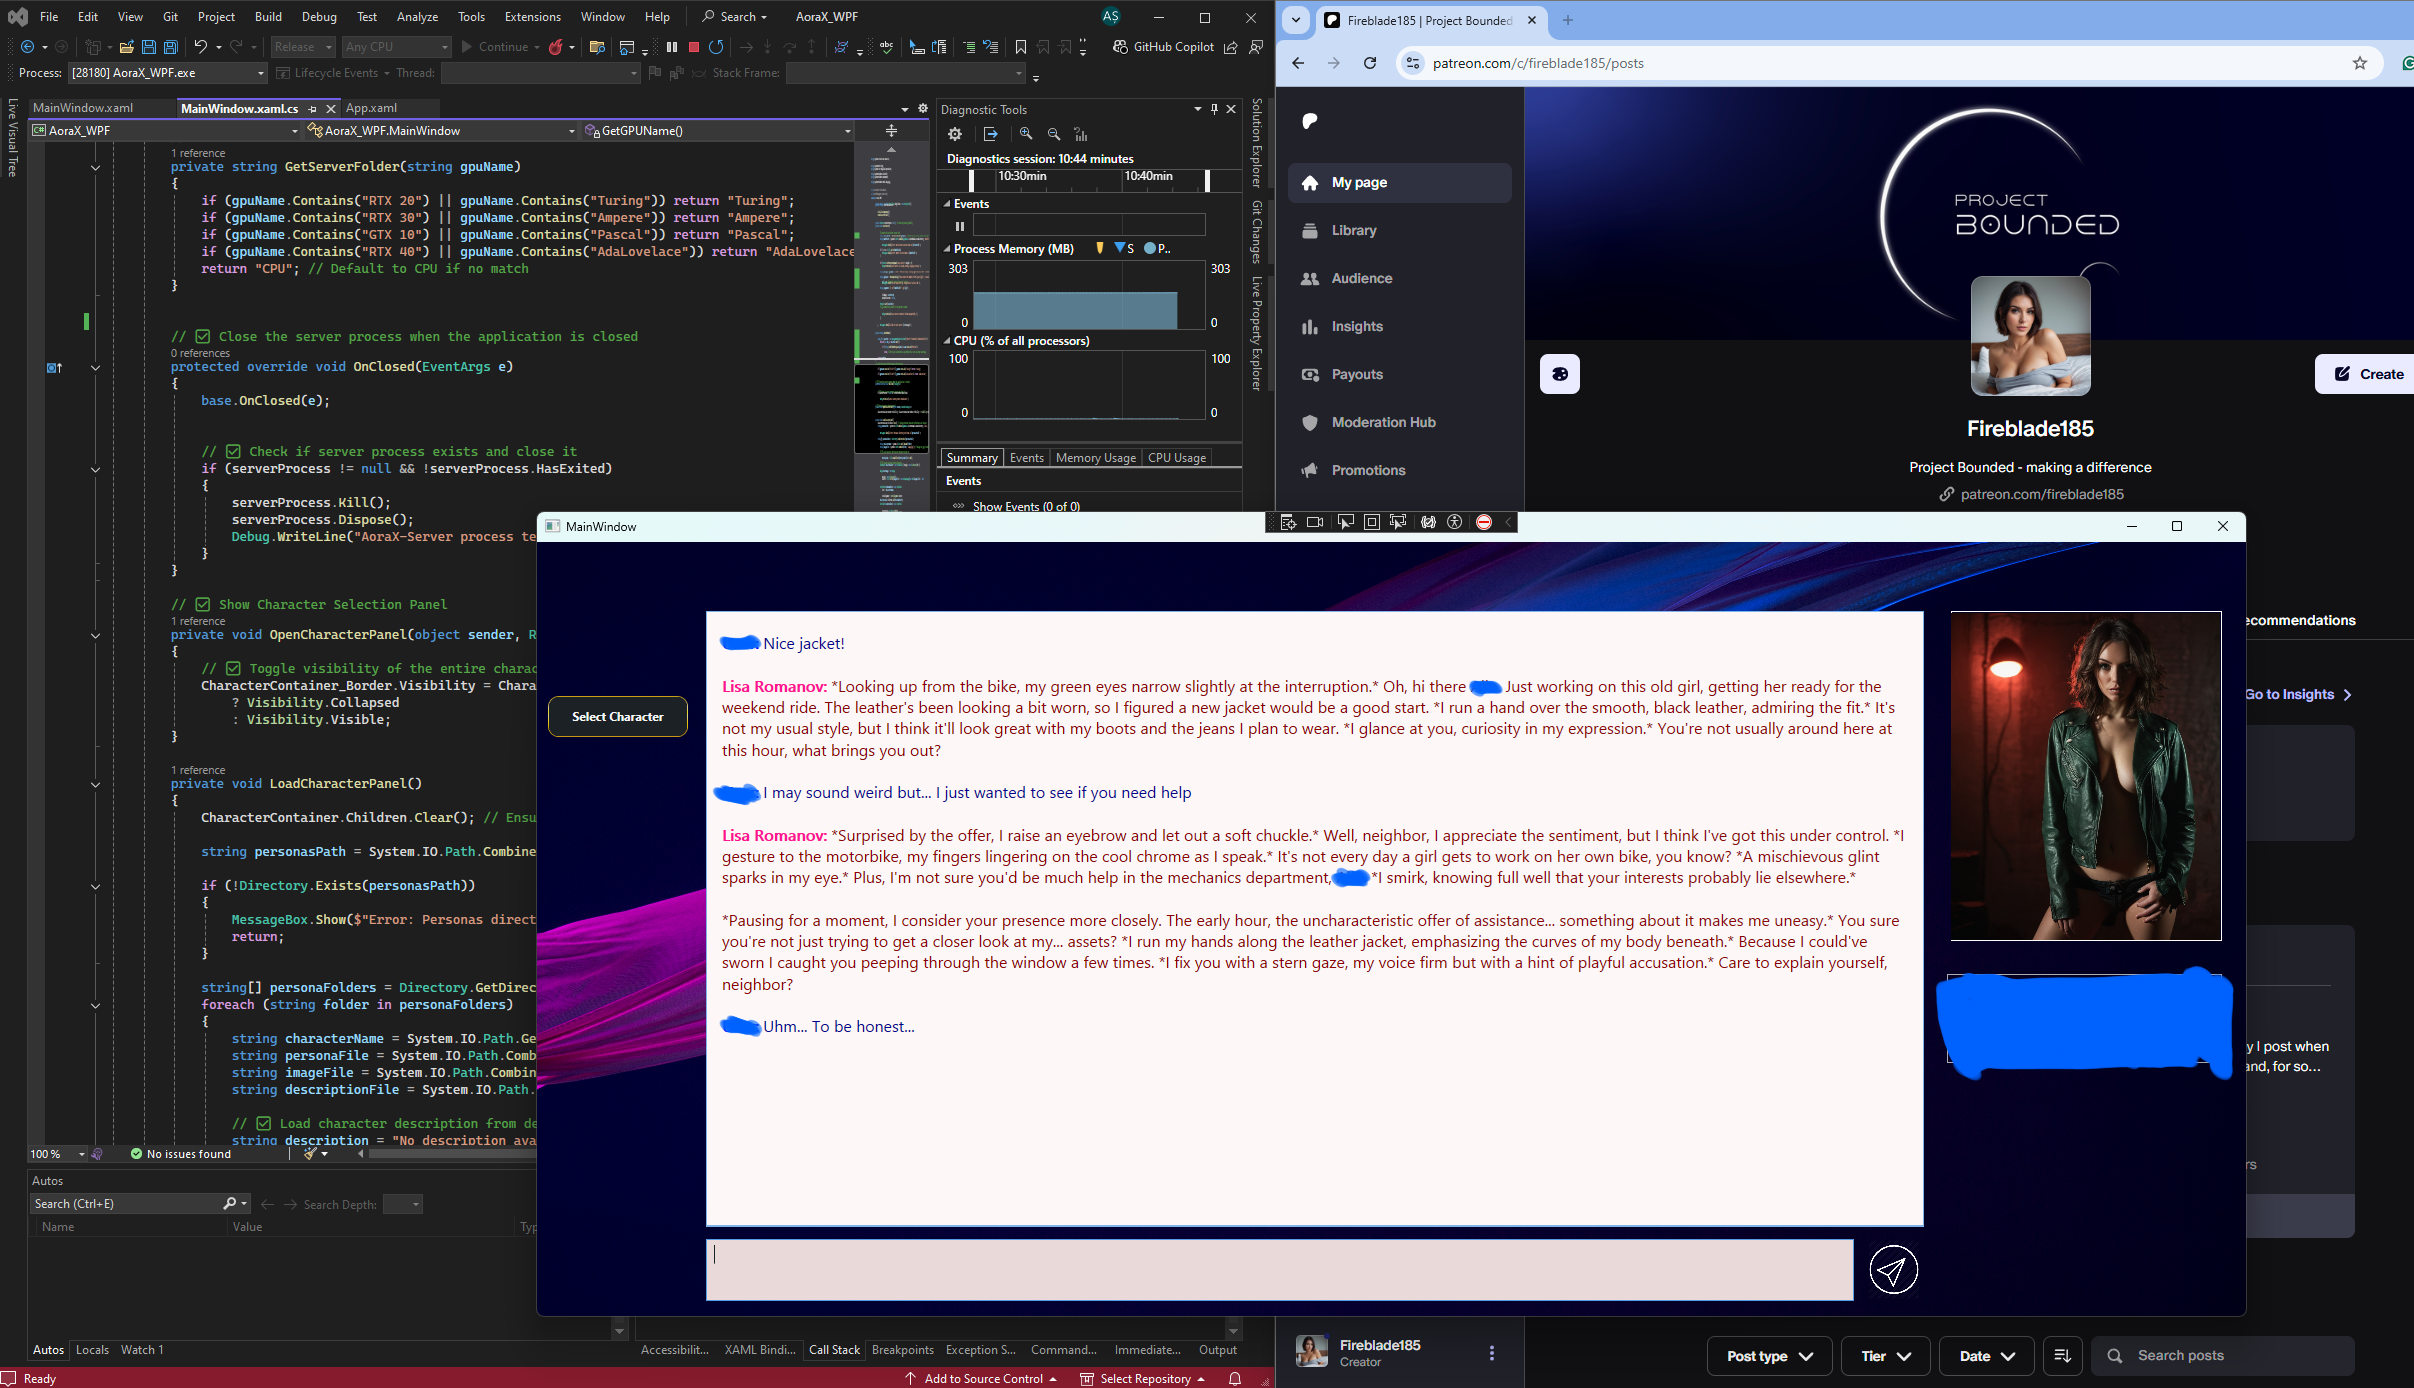2414x1388 pixels.
Task: Open the GetGPUName() member dropdown
Action: click(719, 131)
